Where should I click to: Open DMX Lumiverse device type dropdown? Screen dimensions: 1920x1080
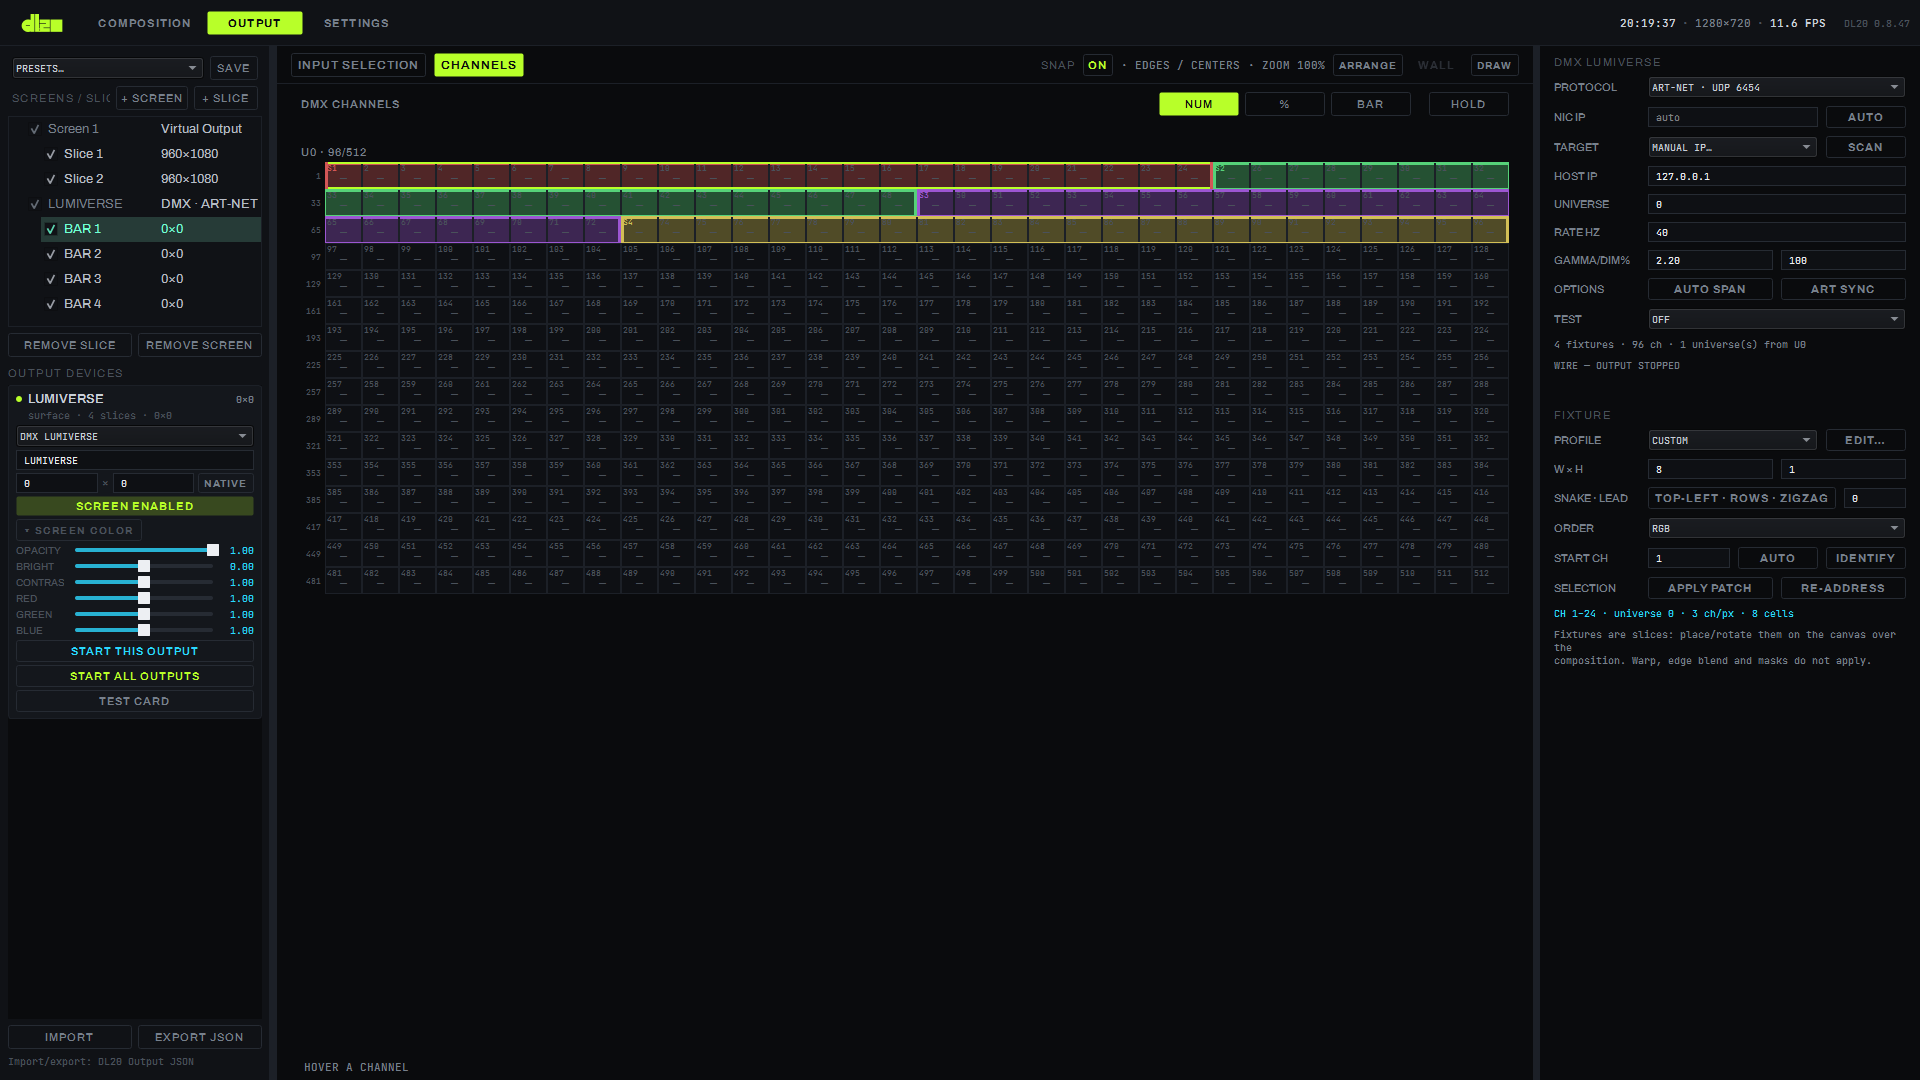pos(135,437)
